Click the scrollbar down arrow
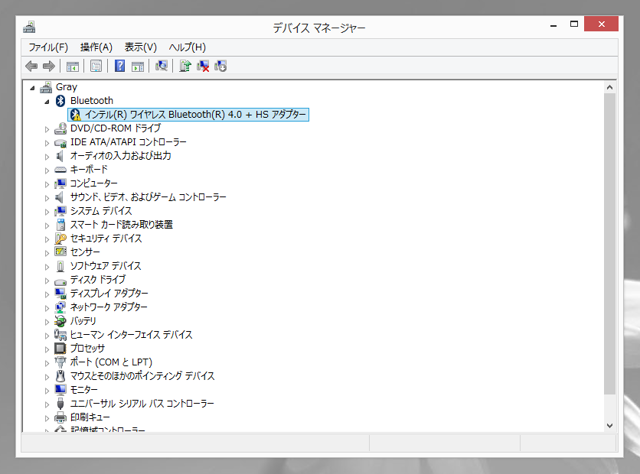The width and height of the screenshot is (640, 474). point(610,425)
